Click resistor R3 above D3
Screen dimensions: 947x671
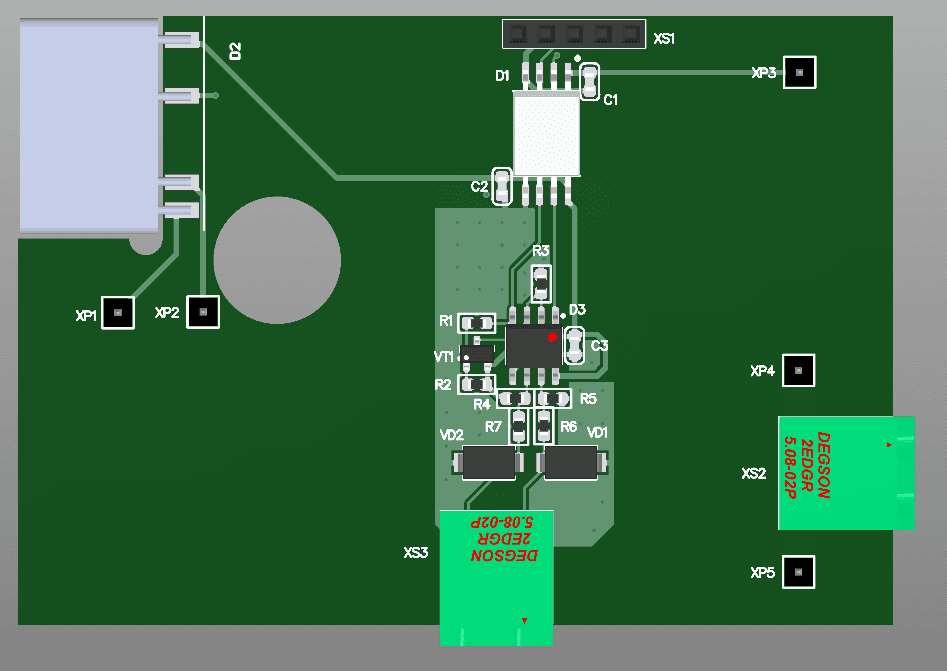541,283
